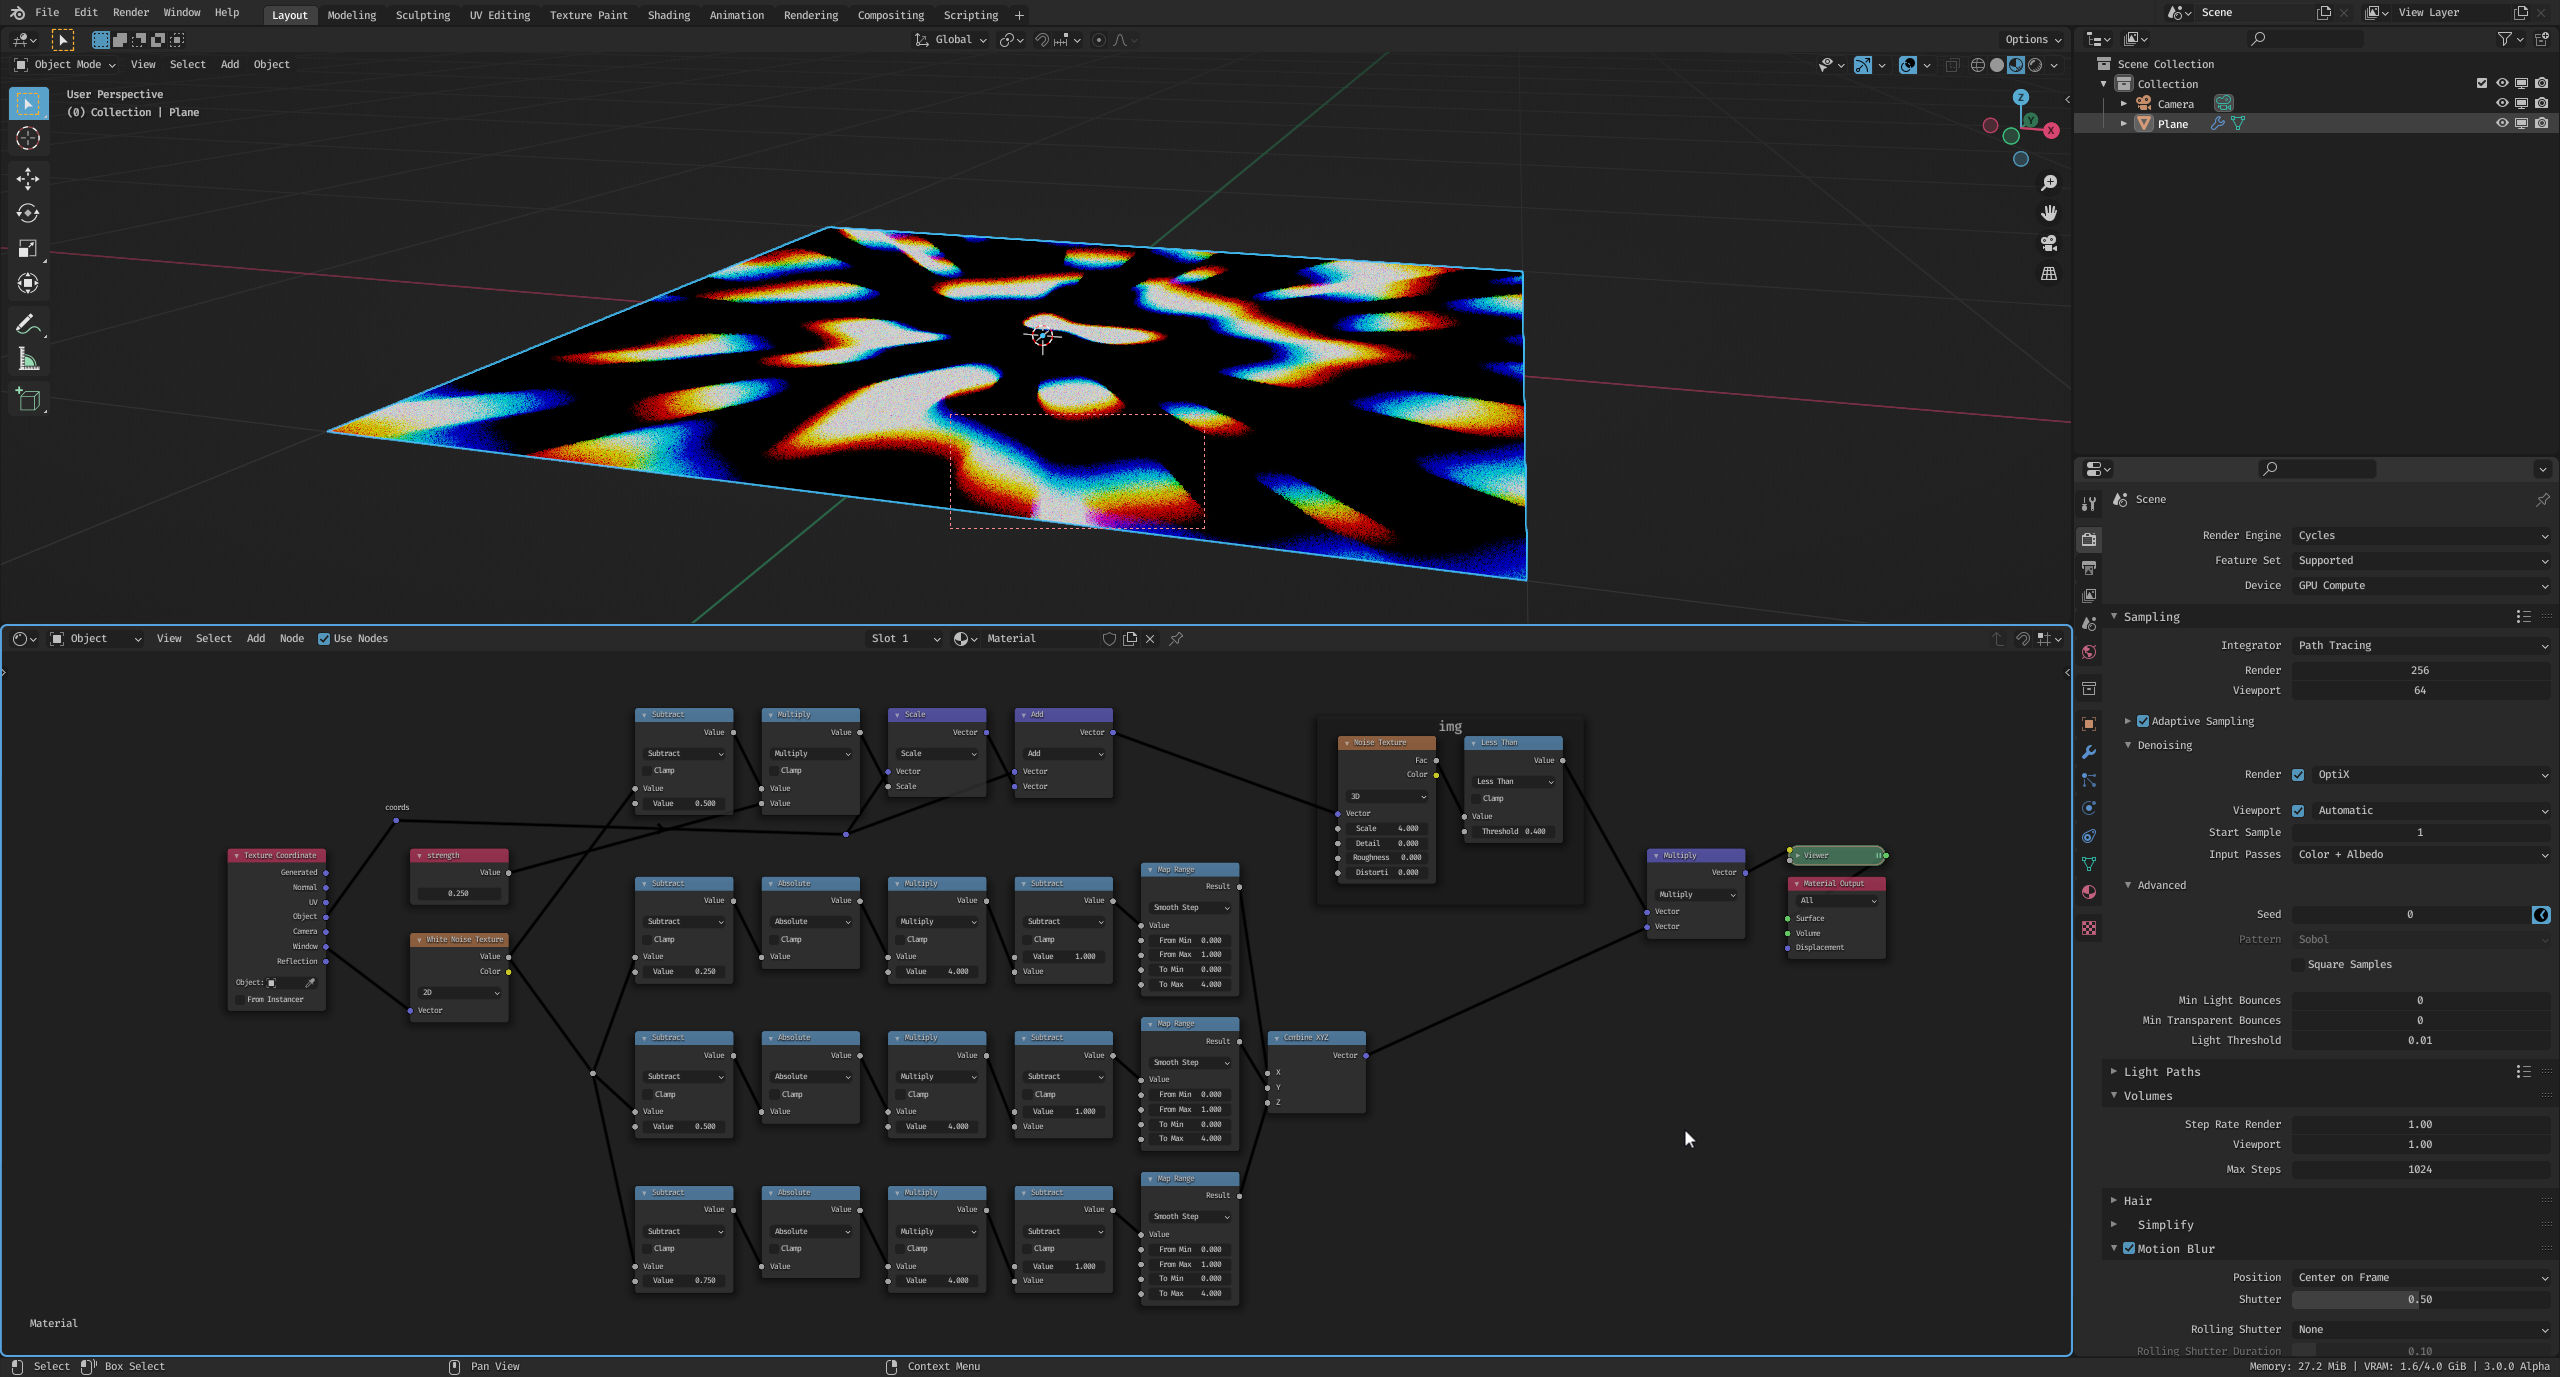Image resolution: width=2560 pixels, height=1377 pixels.
Task: Click the Max Steps 1024 field
Action: [x=2421, y=1170]
